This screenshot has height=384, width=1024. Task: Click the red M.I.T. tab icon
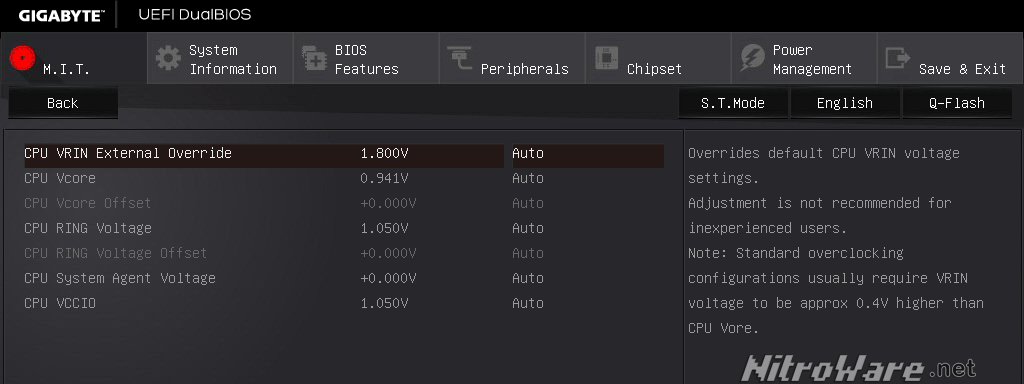22,58
